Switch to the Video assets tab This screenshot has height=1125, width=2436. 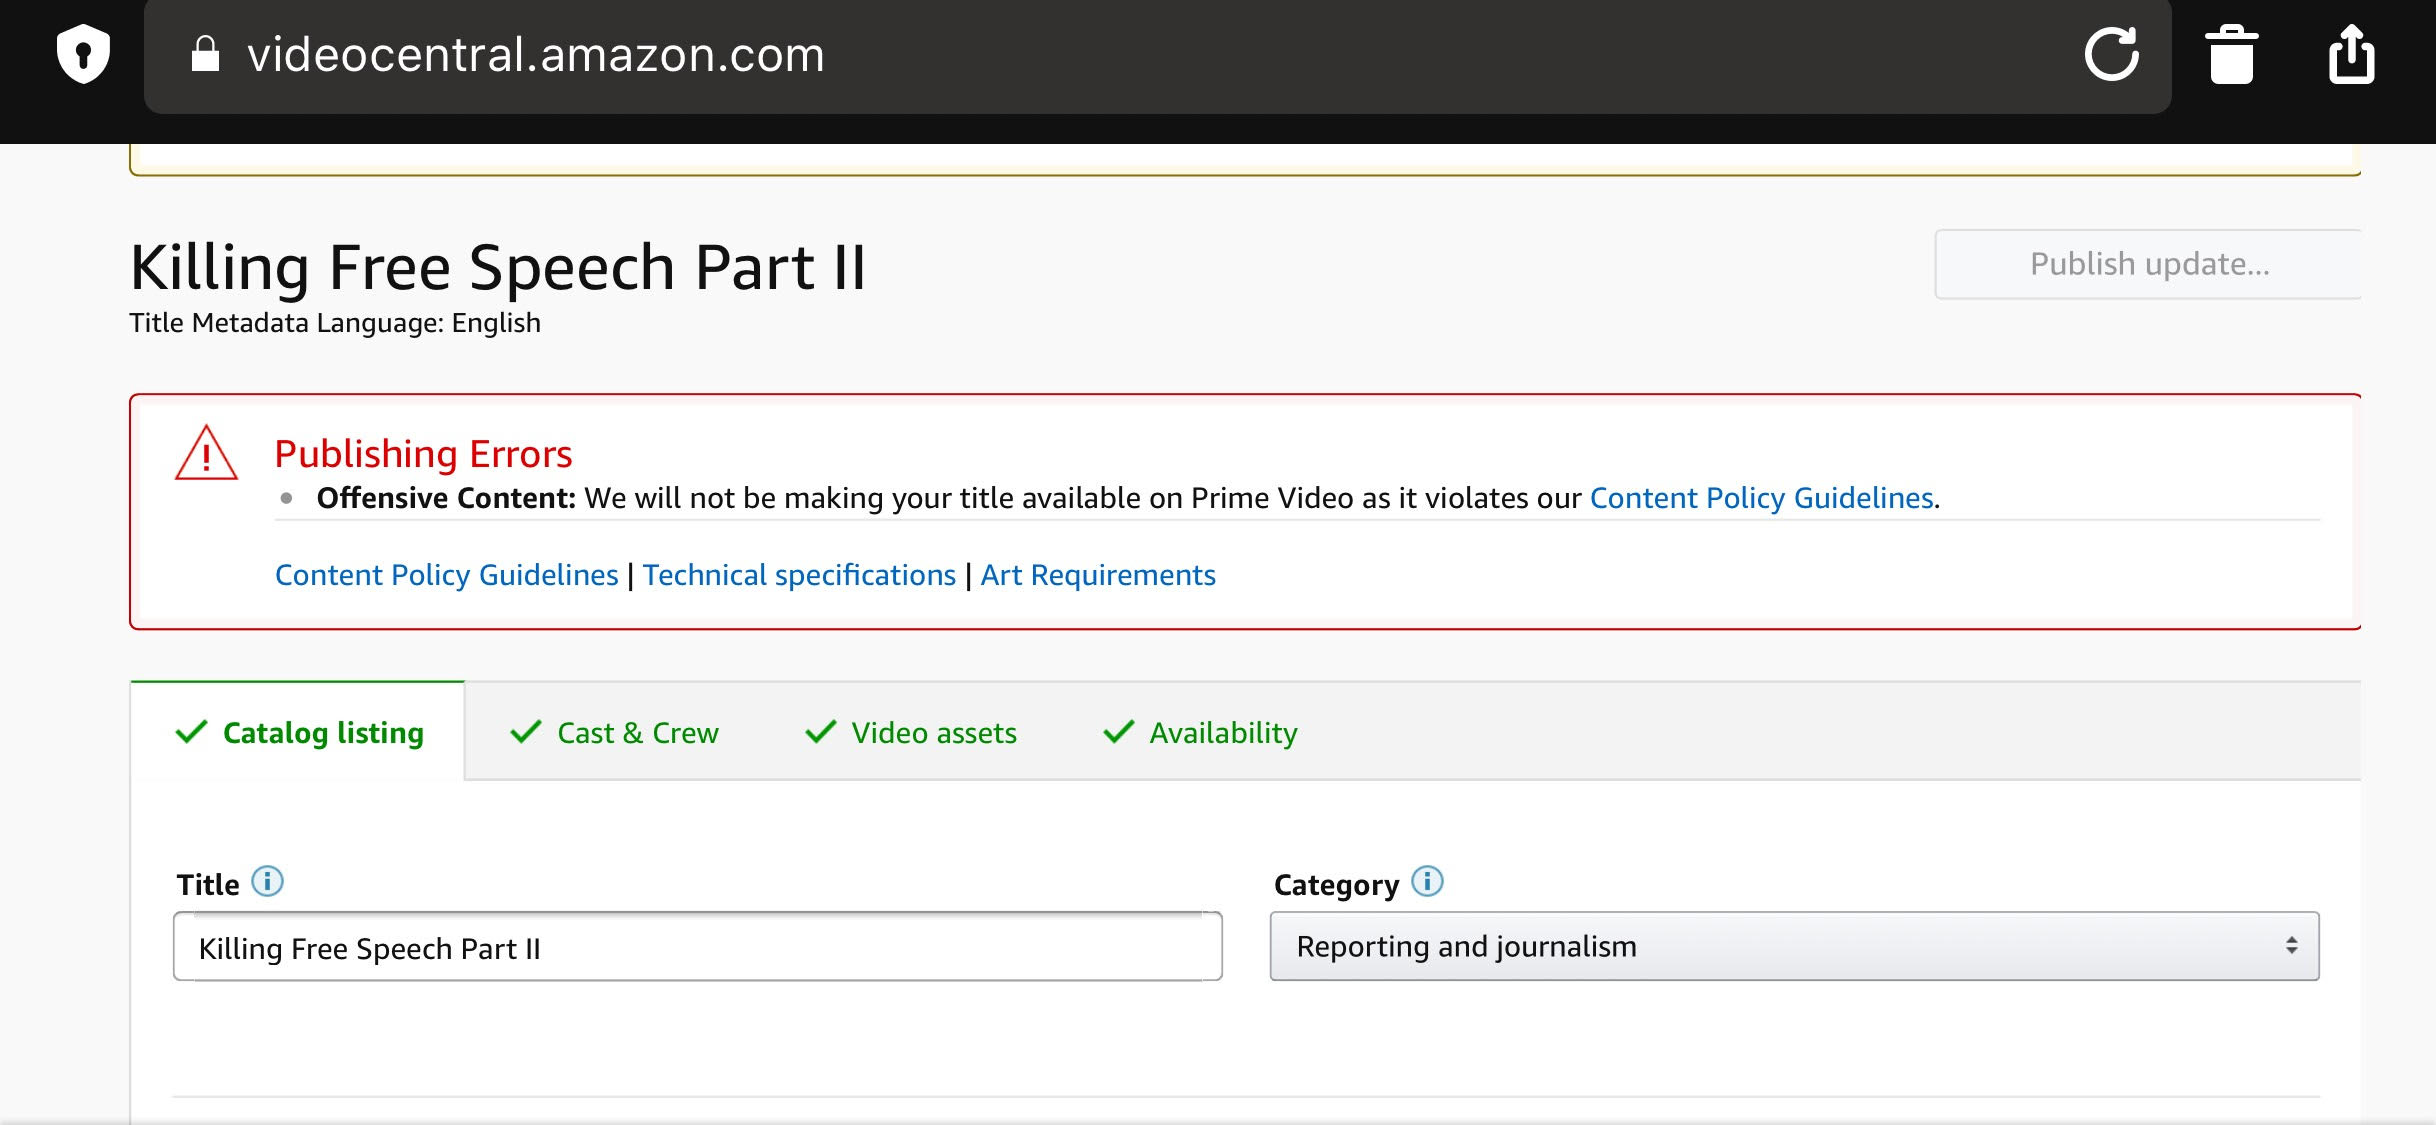[910, 732]
